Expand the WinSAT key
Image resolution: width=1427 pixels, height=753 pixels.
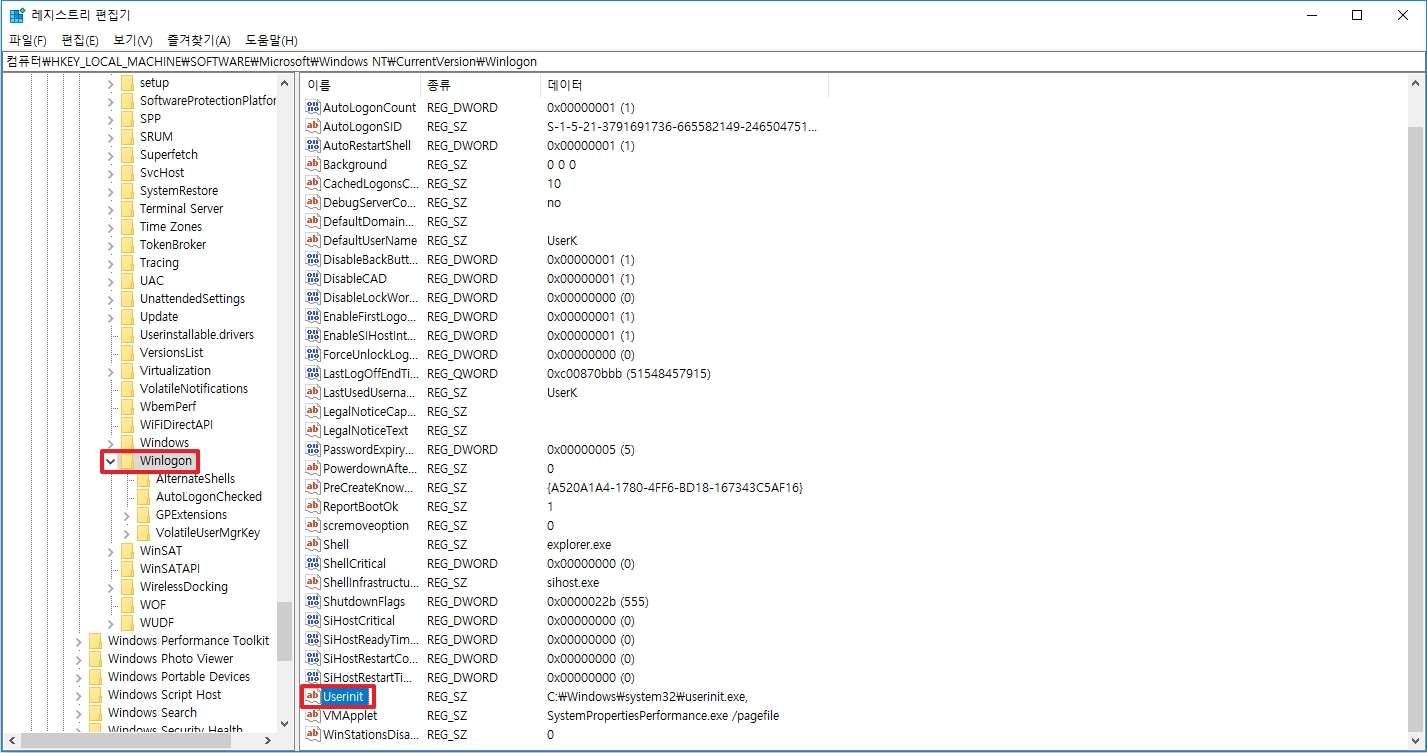110,551
